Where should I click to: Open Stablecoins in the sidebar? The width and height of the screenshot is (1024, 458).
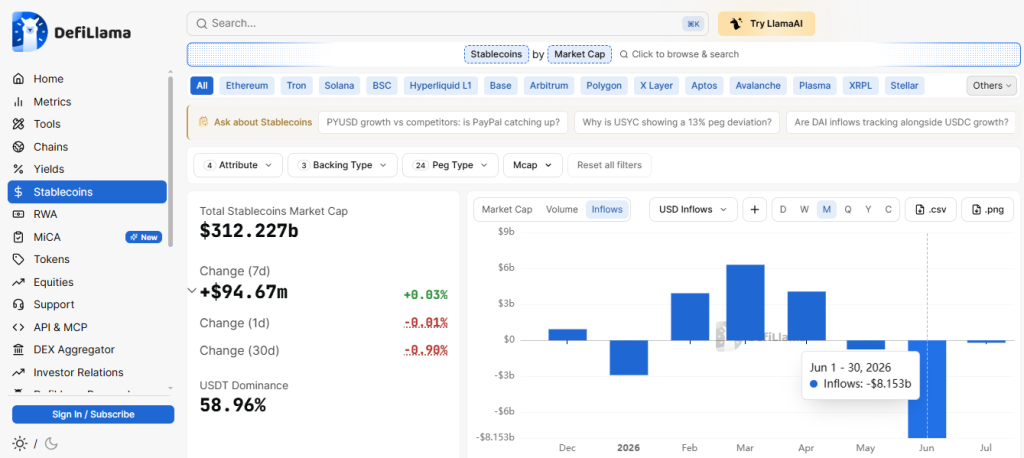[88, 192]
